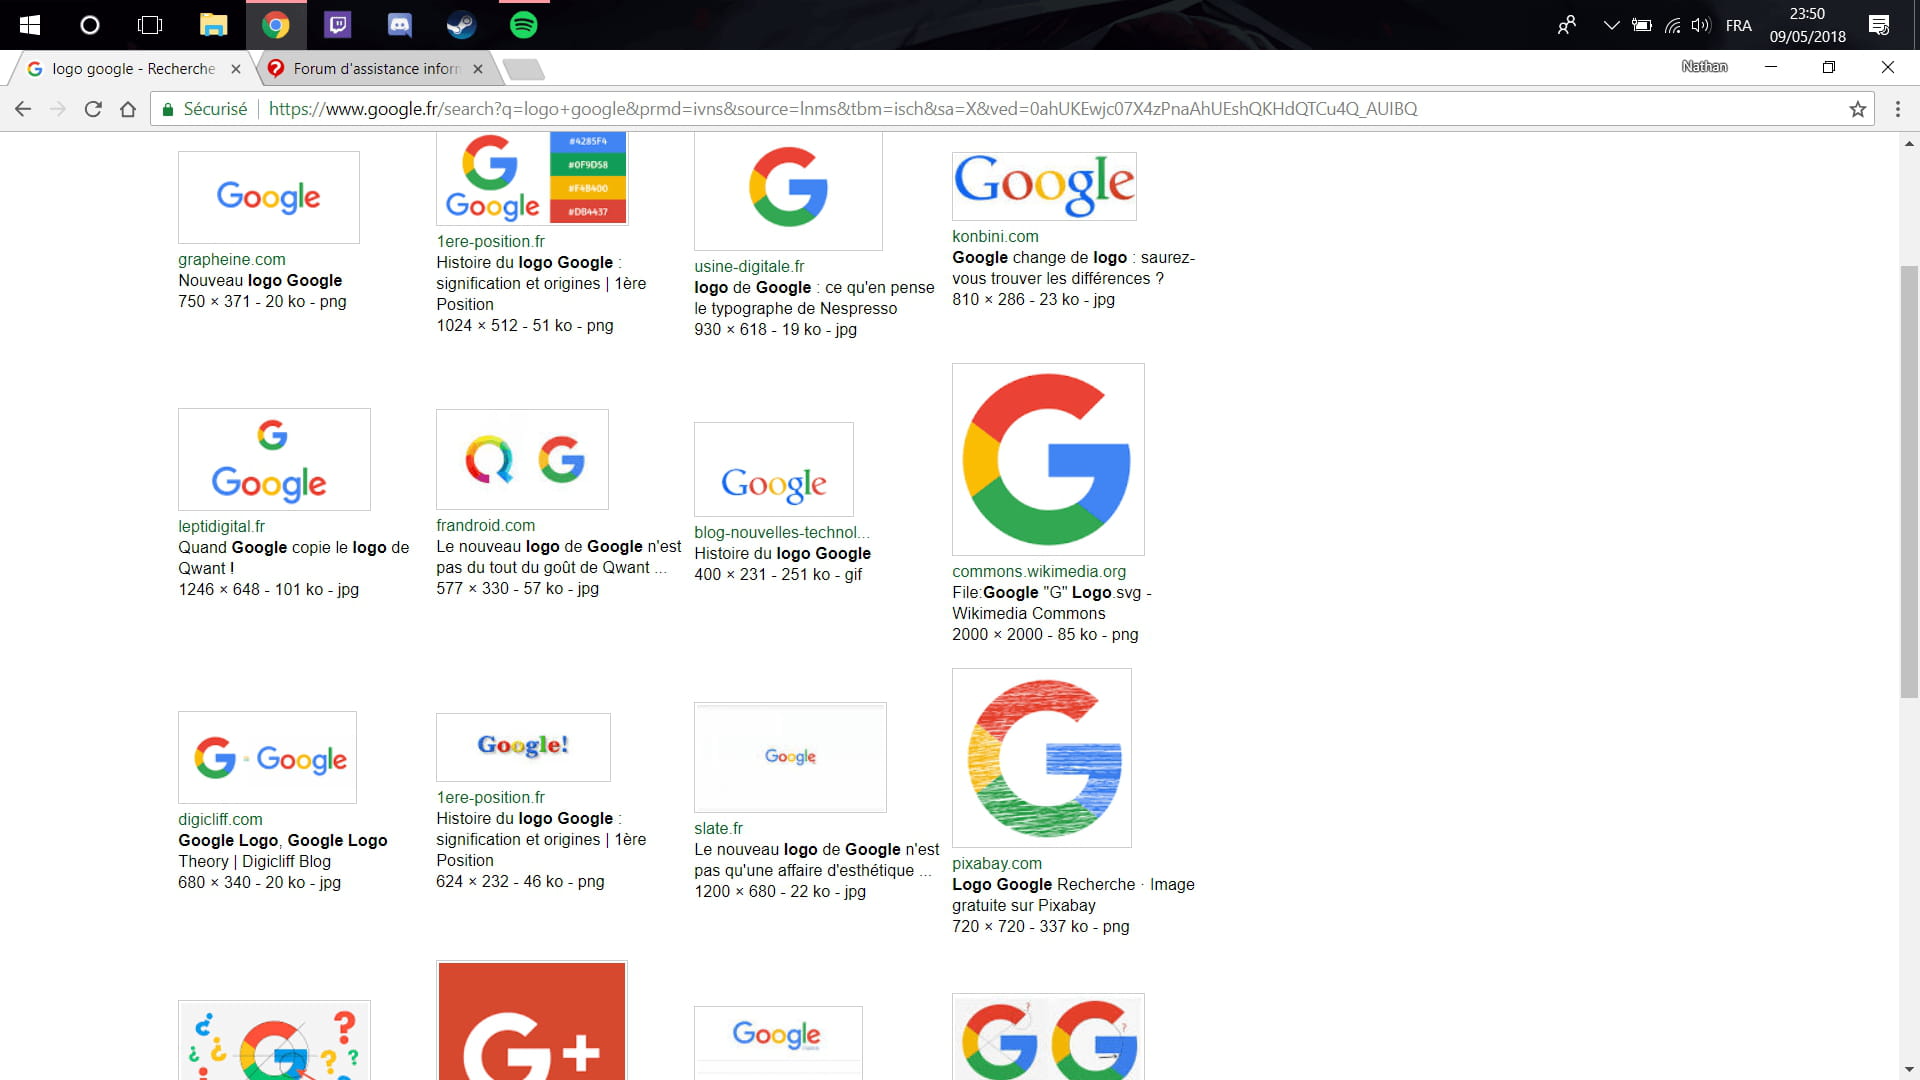Image resolution: width=1920 pixels, height=1080 pixels.
Task: Follow the digicliff.com link
Action: 220,820
